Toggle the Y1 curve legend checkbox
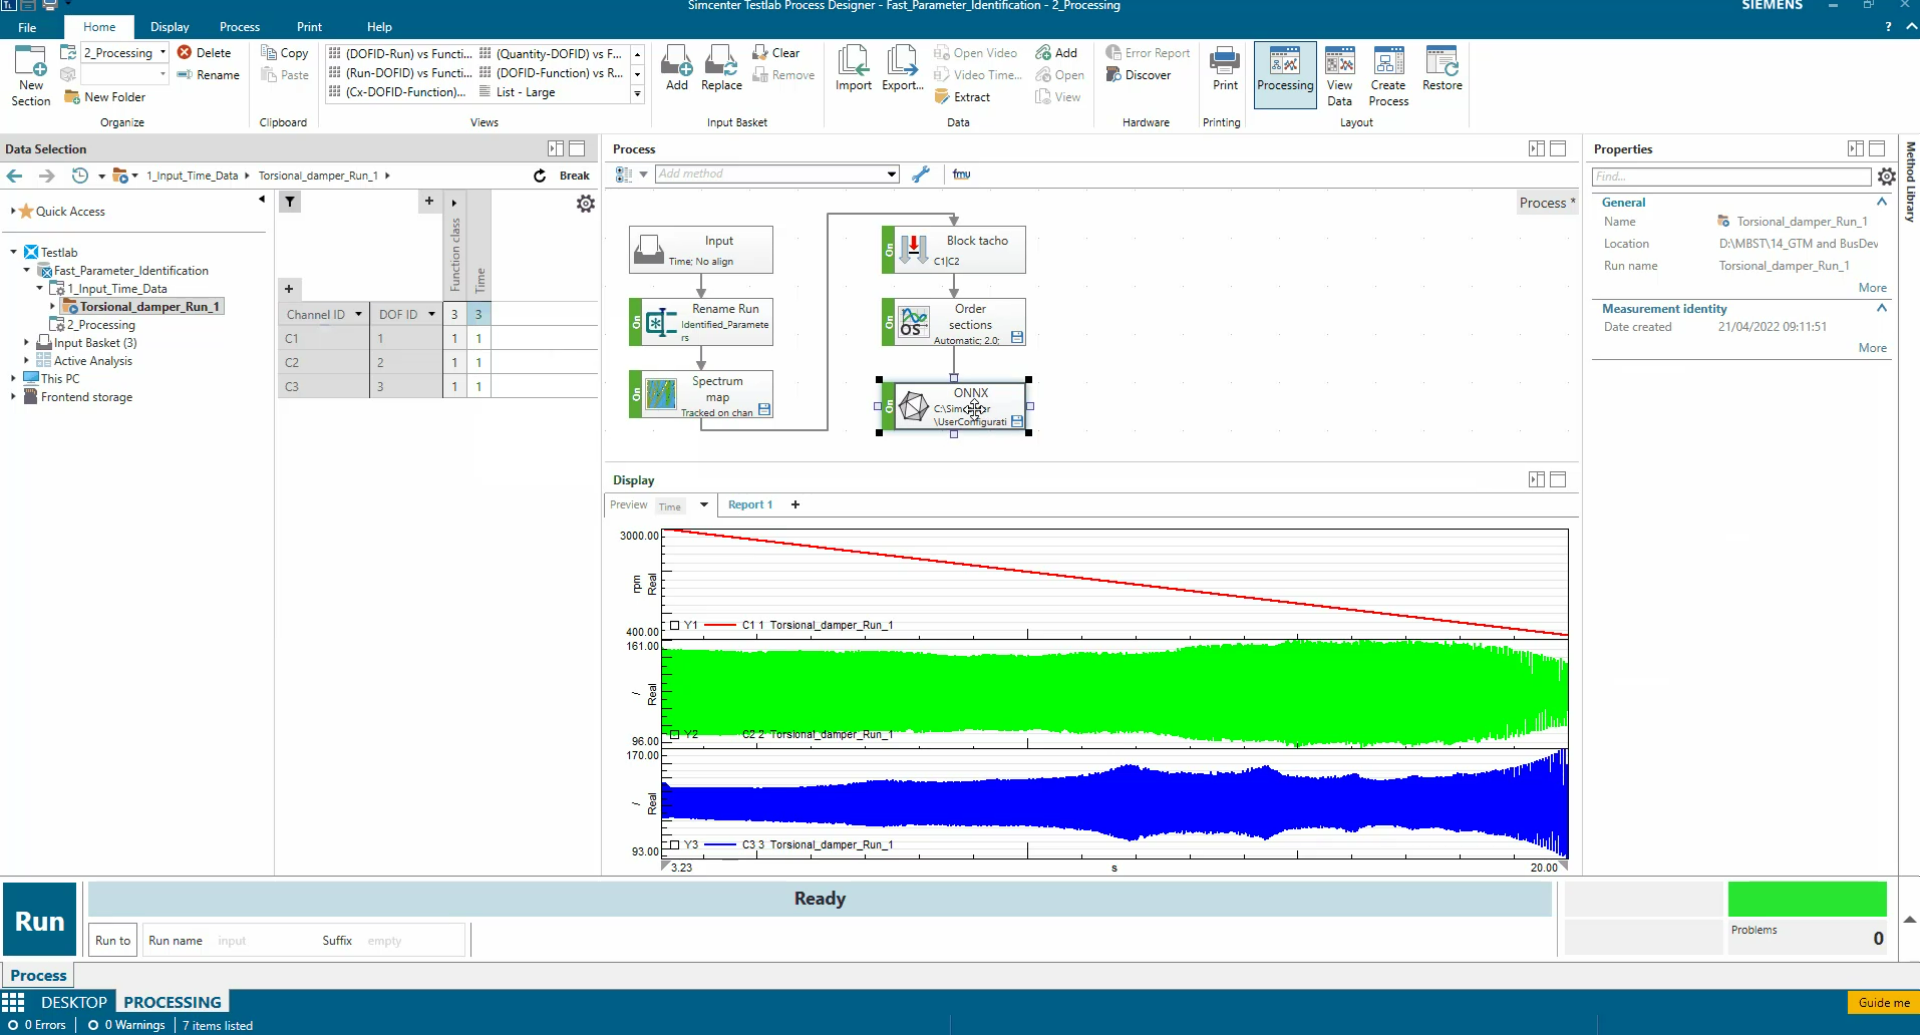The image size is (1920, 1035). tap(675, 625)
